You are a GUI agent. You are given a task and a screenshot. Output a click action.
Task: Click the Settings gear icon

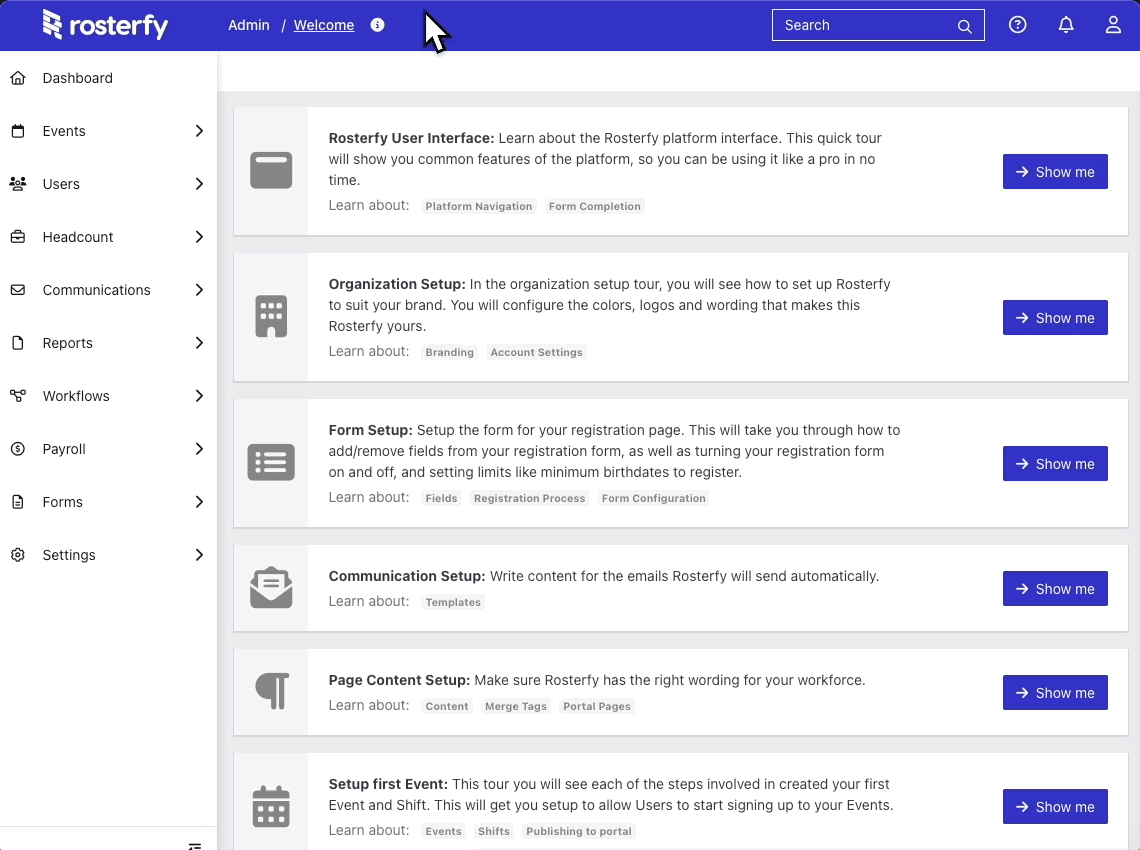pos(18,555)
